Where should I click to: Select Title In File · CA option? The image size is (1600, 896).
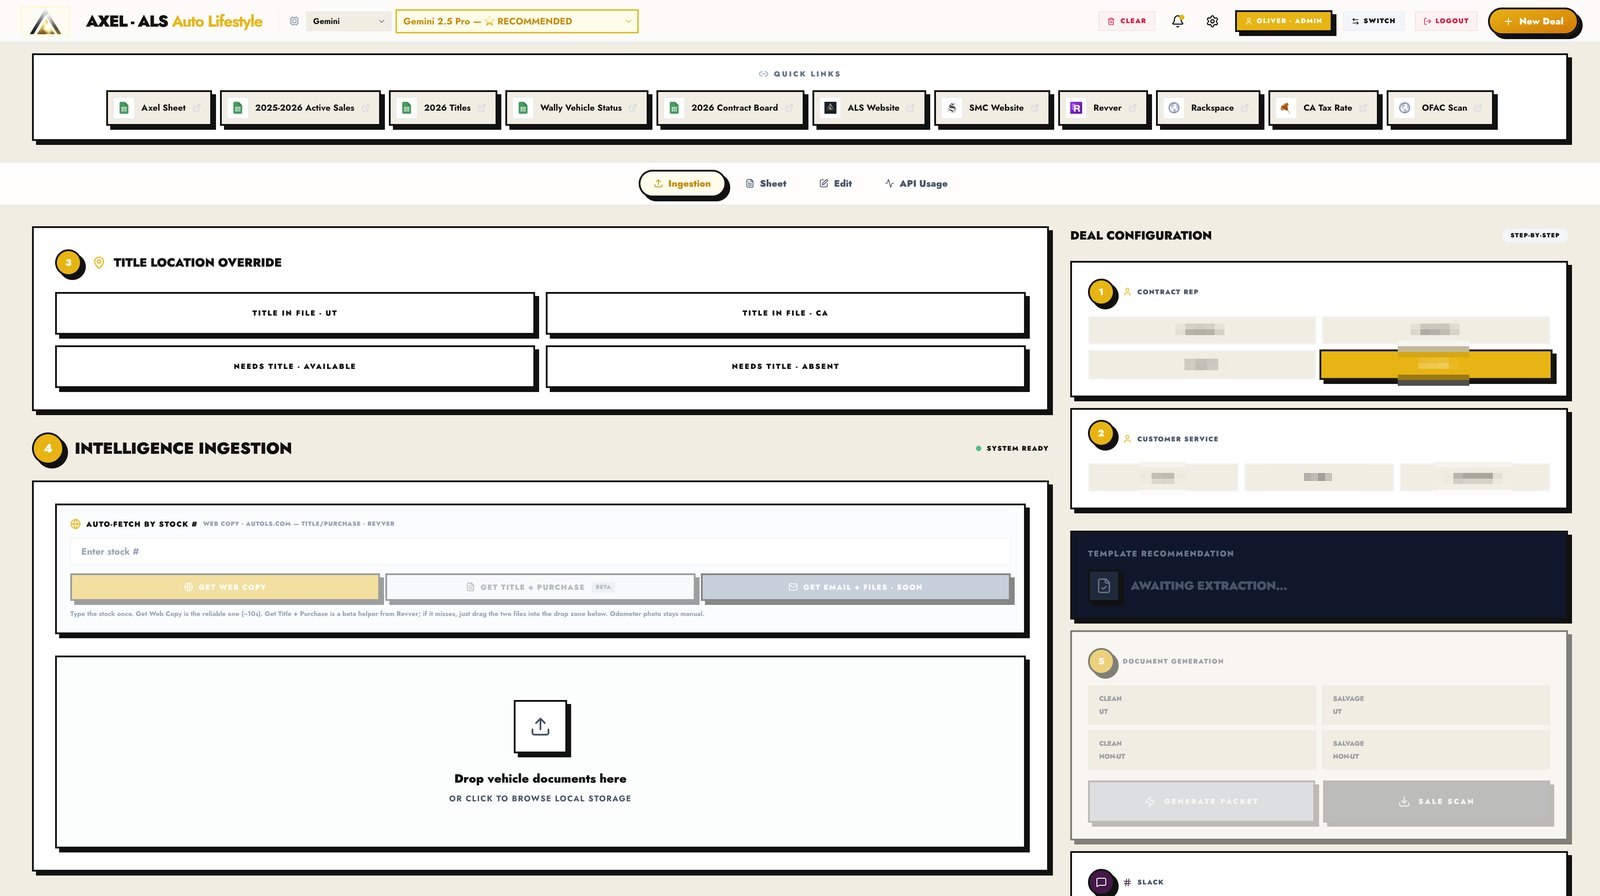(x=785, y=313)
